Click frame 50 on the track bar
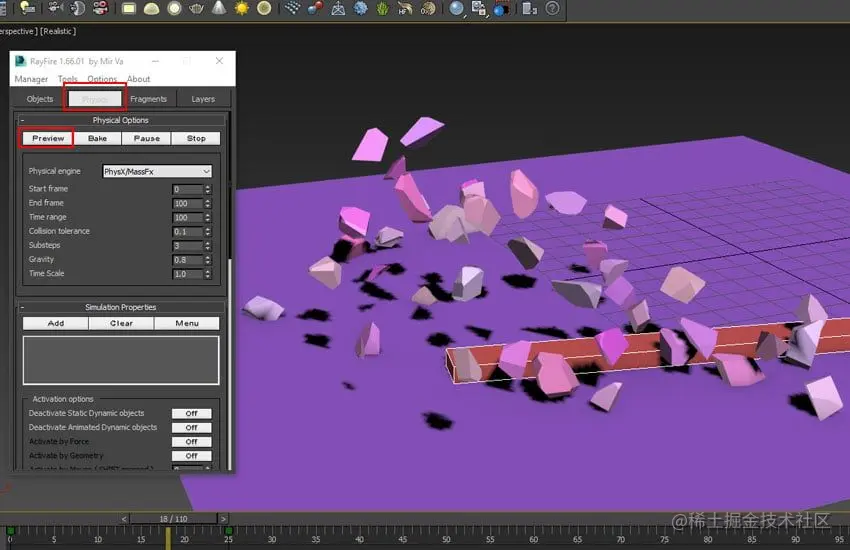The height and width of the screenshot is (550, 850). [x=446, y=539]
